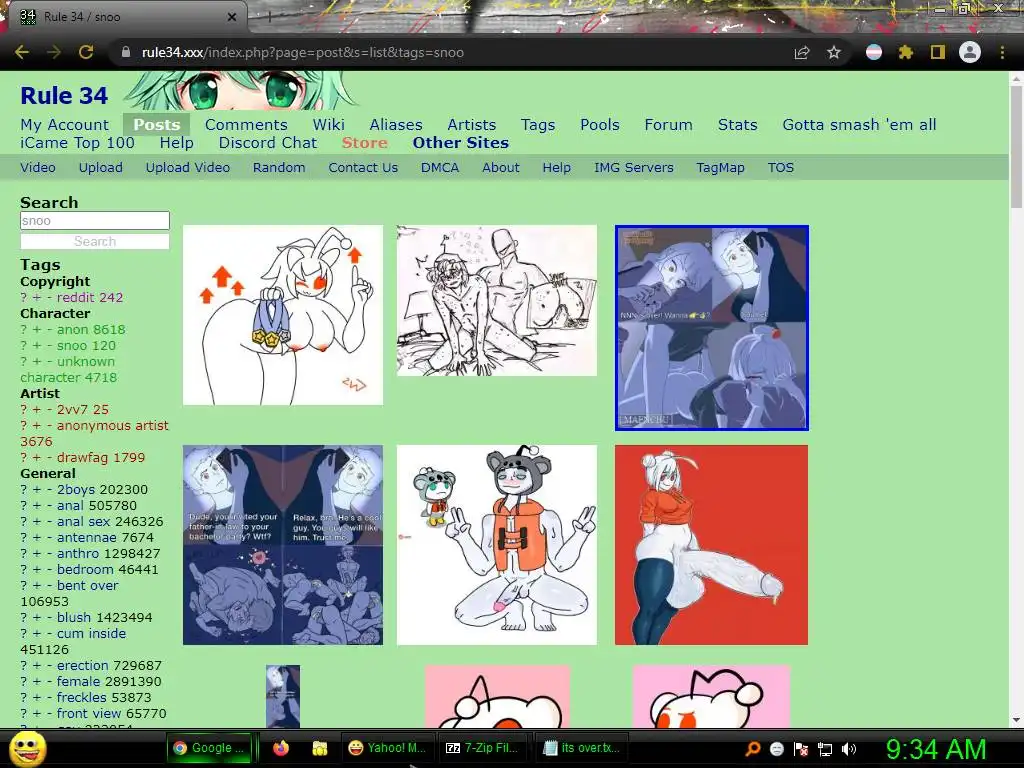
Task: Click the '?' next to the antennae tag
Action: coord(24,537)
